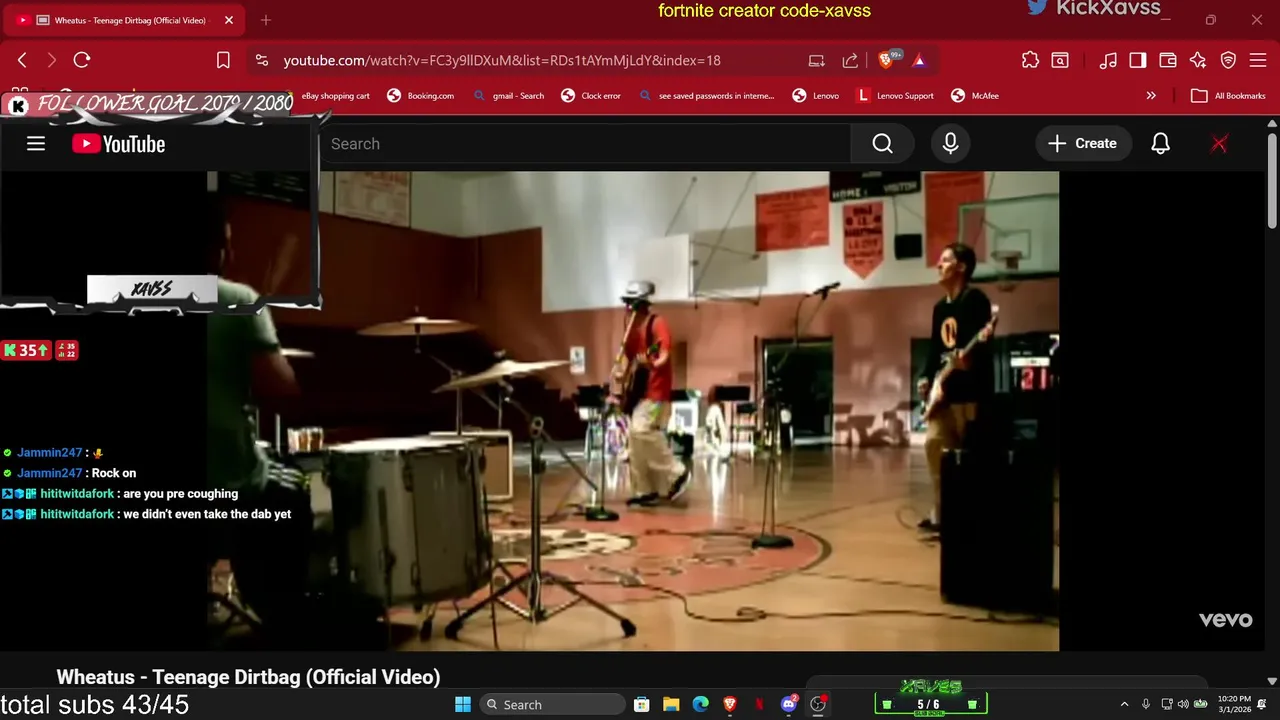
Task: Open the McAfee bookmark
Action: [x=975, y=96]
